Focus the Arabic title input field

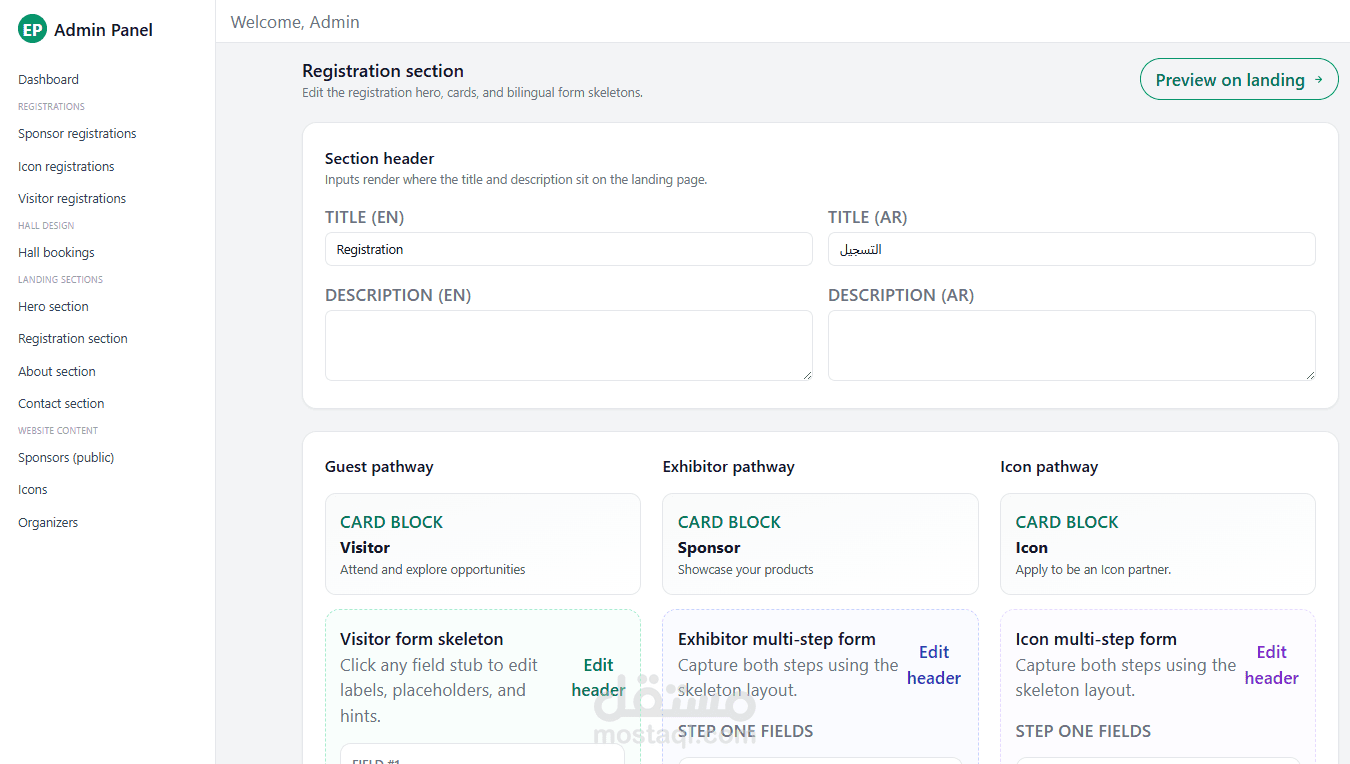[1071, 249]
